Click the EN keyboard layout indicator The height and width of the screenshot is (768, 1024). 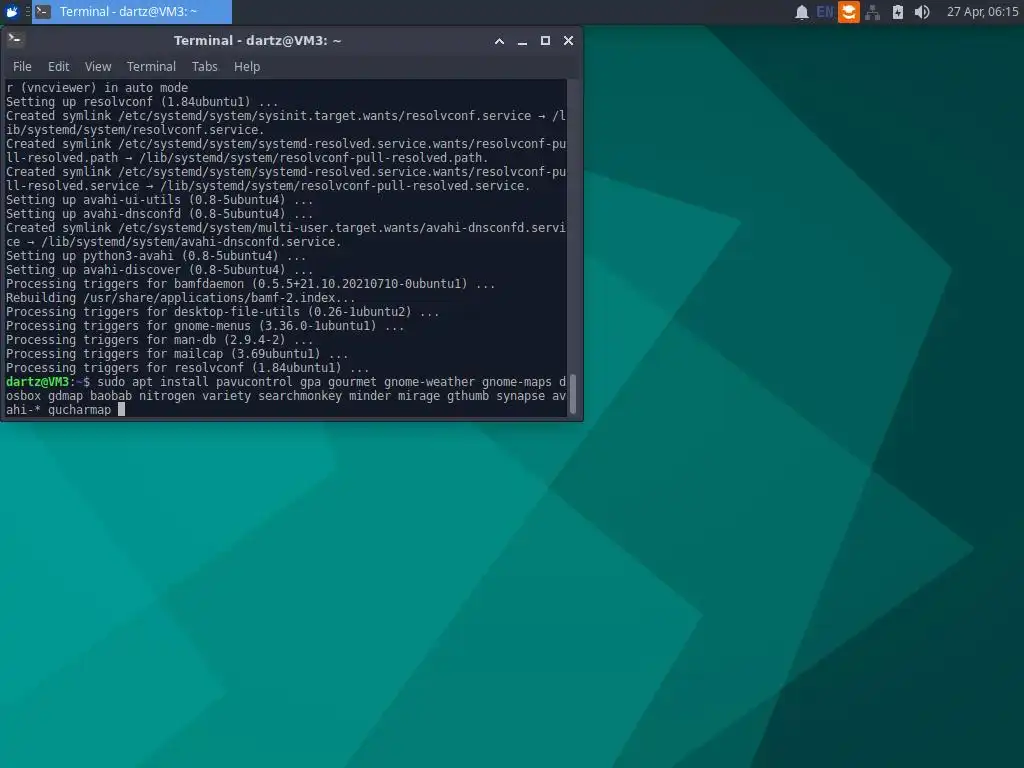825,12
